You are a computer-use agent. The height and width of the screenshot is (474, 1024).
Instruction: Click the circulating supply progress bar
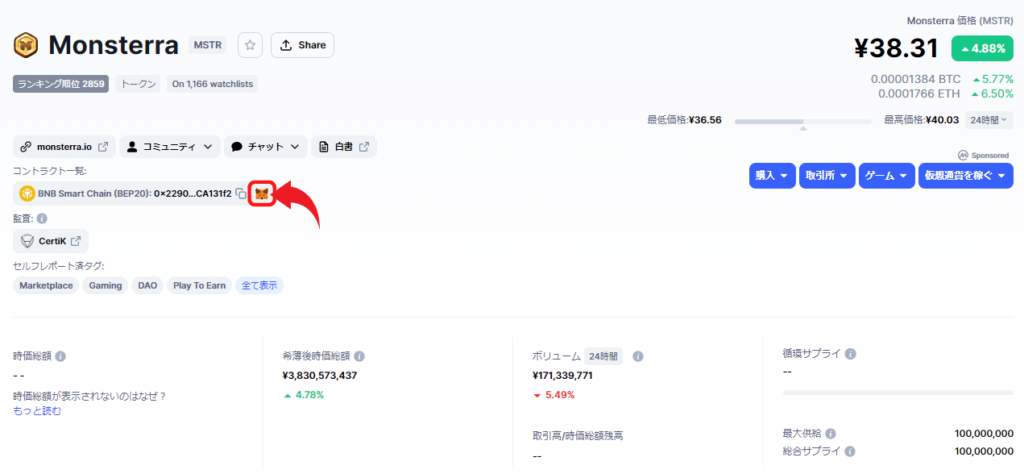point(898,392)
